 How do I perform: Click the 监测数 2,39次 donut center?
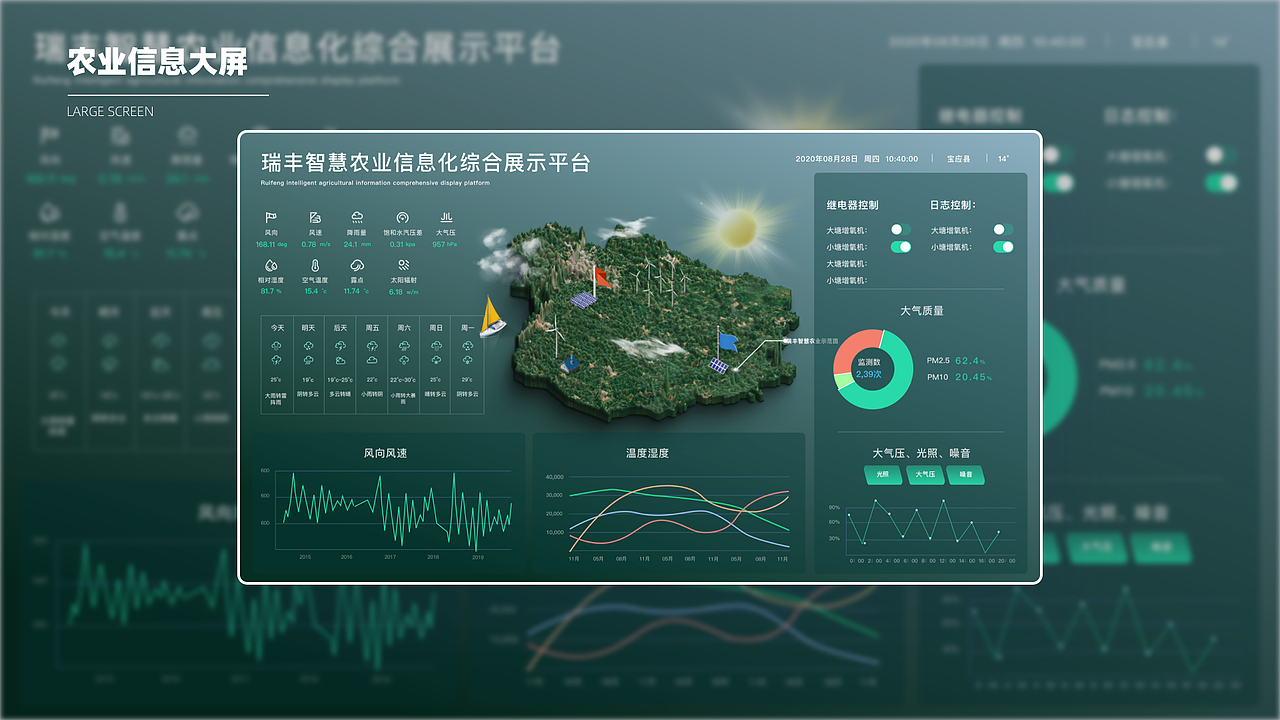coord(869,368)
